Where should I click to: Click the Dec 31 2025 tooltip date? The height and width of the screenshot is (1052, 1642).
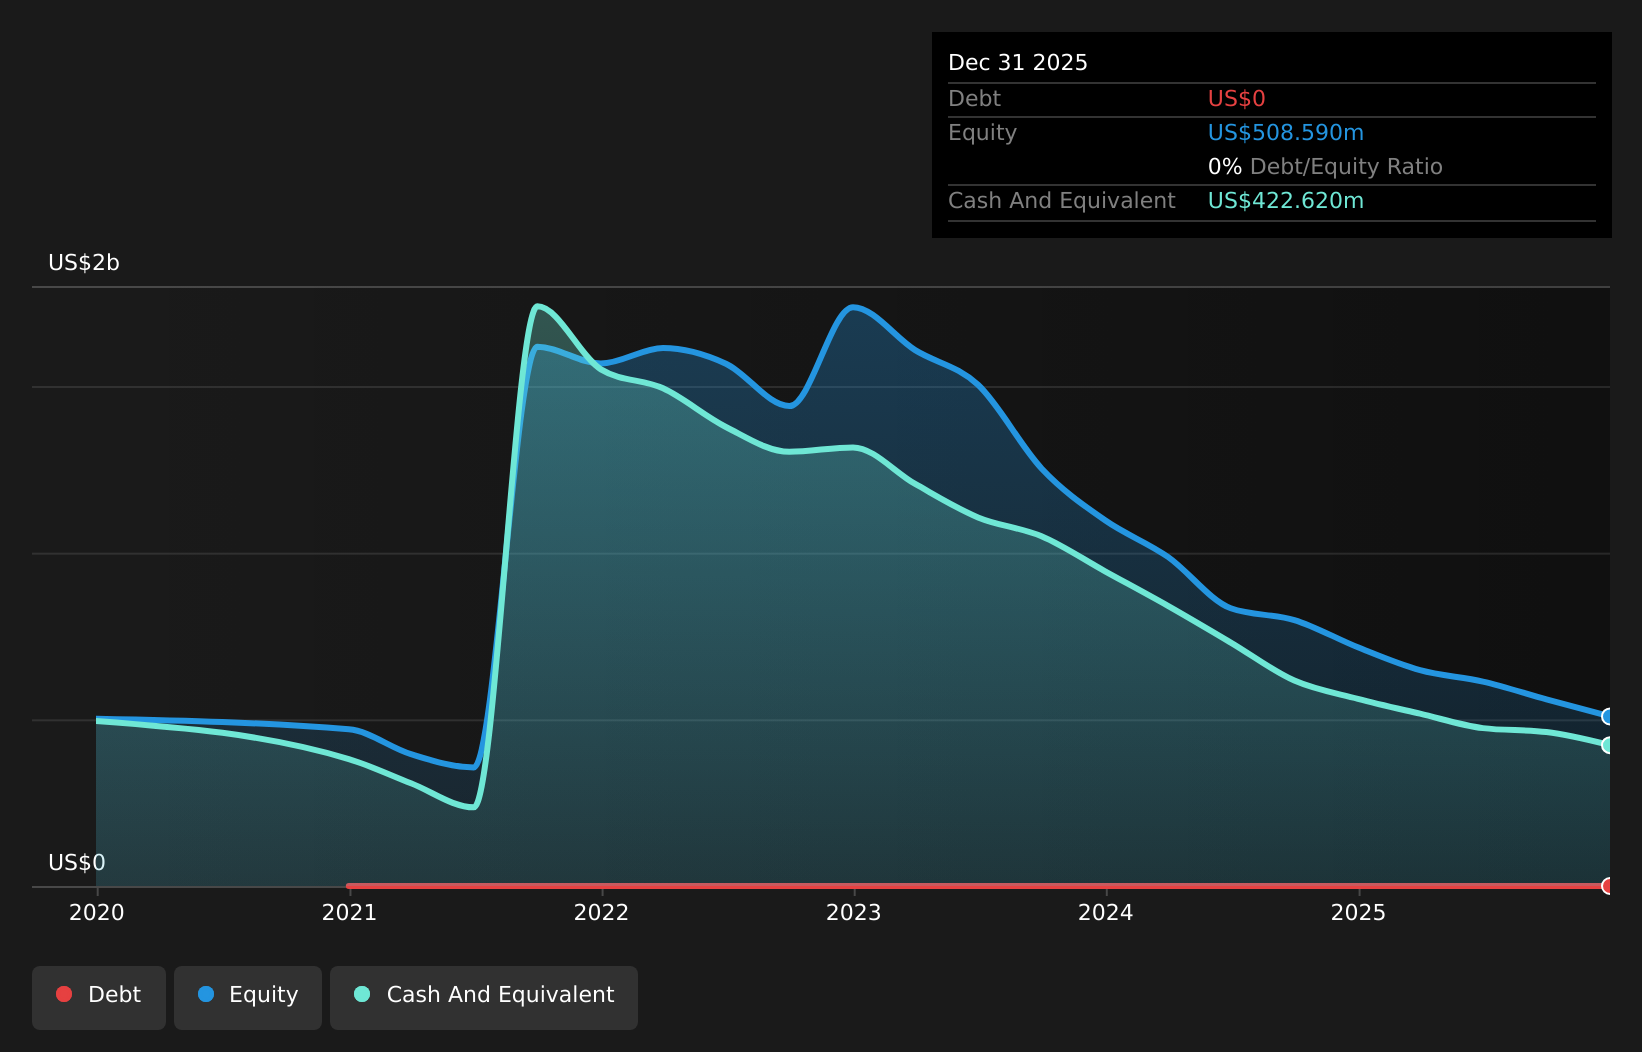pos(1018,63)
